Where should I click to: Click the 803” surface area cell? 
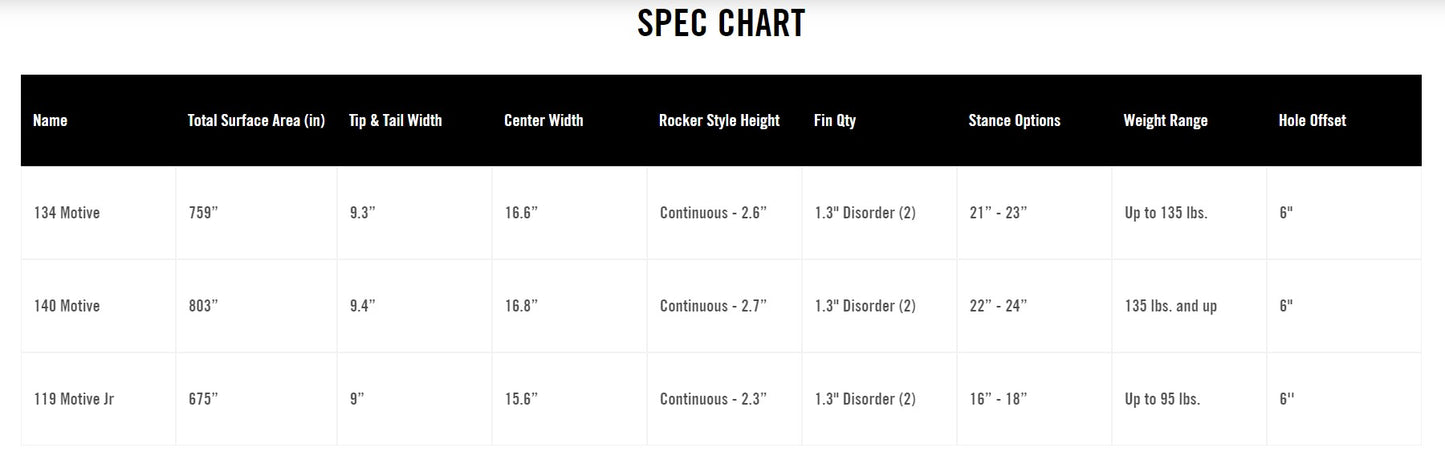tap(203, 306)
